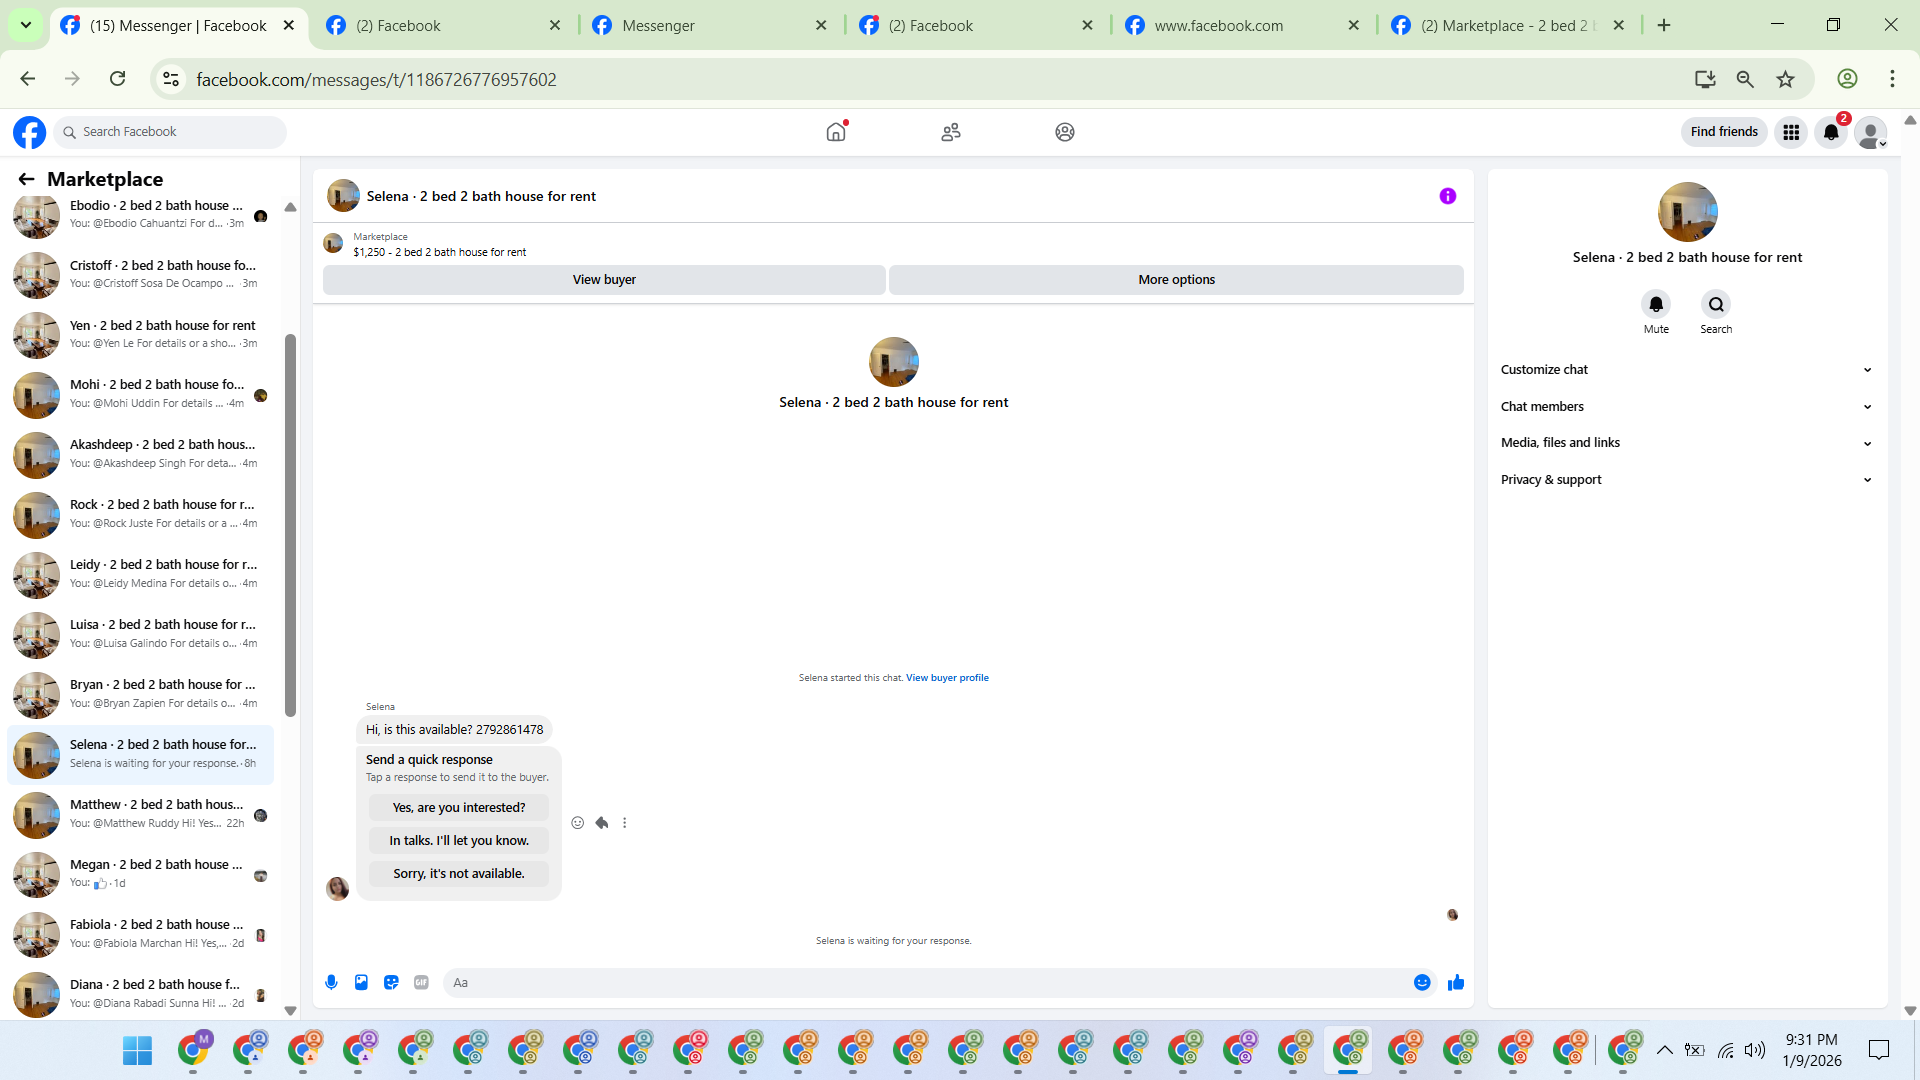Send quick reply "Sorry, it's not available."
The image size is (1920, 1080).
[x=459, y=874]
